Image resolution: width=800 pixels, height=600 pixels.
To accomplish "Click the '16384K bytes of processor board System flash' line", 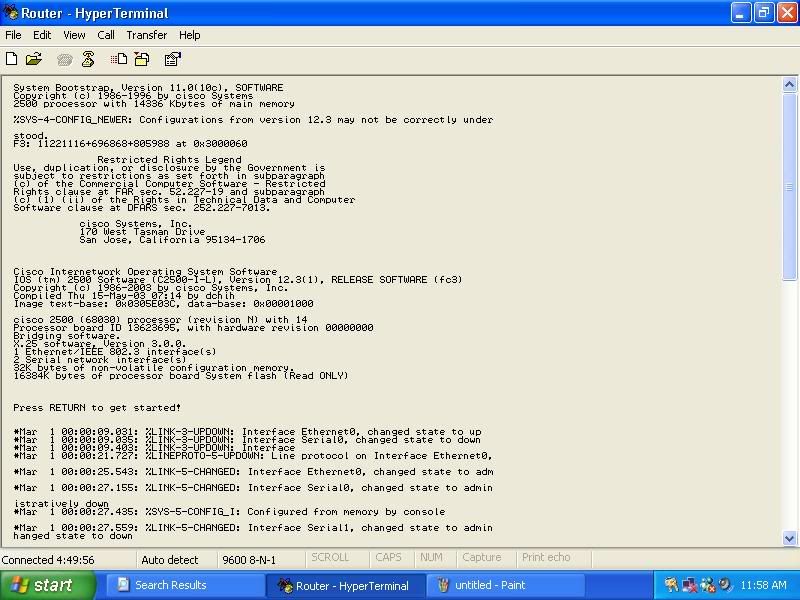I will pyautogui.click(x=181, y=376).
